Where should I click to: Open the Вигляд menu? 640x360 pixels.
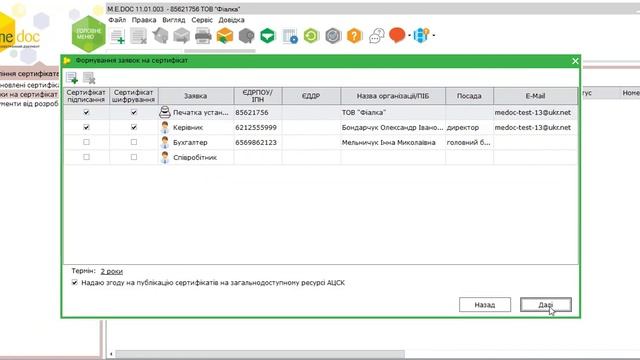(173, 20)
